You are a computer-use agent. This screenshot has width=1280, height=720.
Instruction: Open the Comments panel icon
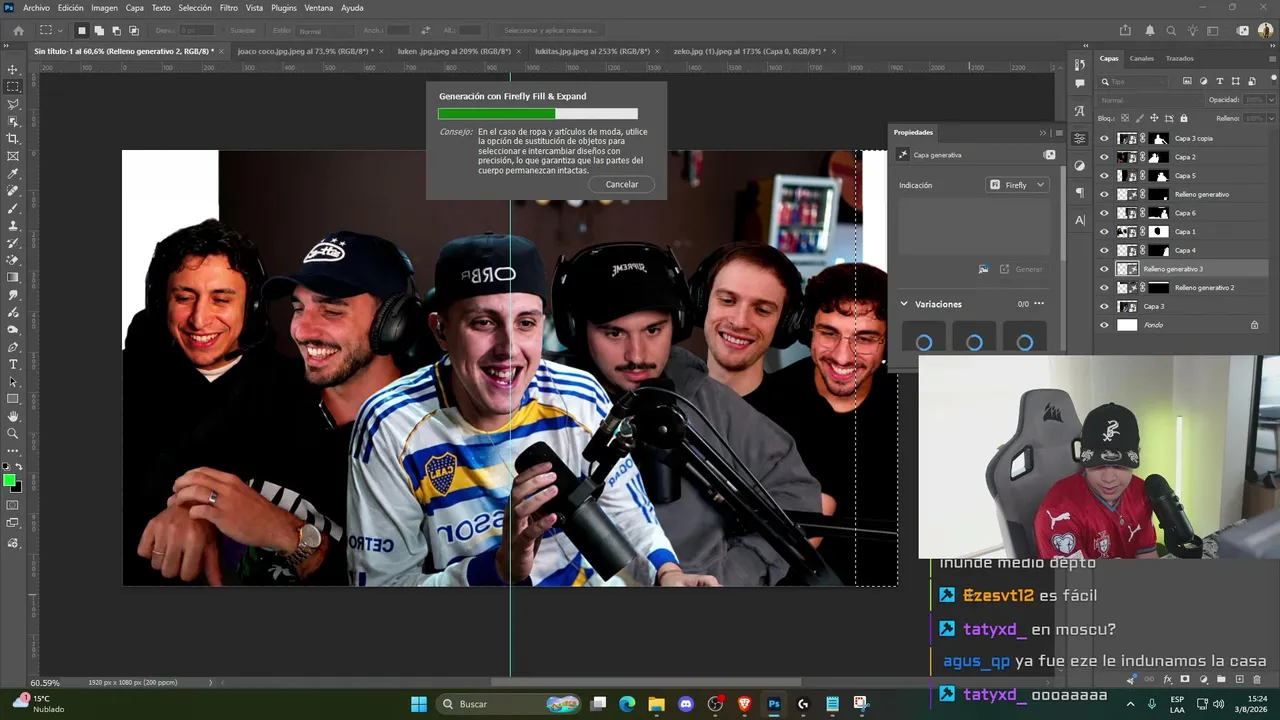tap(1080, 83)
